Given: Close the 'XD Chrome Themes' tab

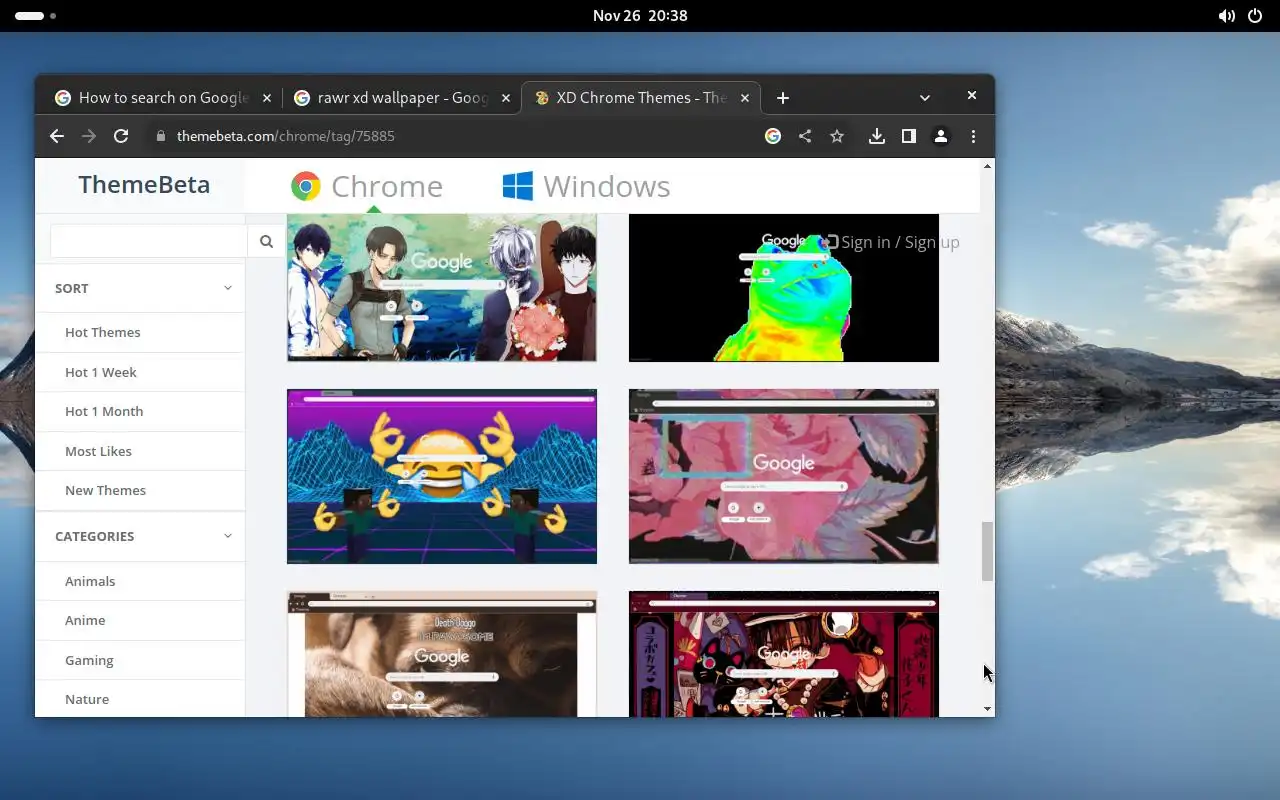Looking at the screenshot, I should pyautogui.click(x=745, y=98).
